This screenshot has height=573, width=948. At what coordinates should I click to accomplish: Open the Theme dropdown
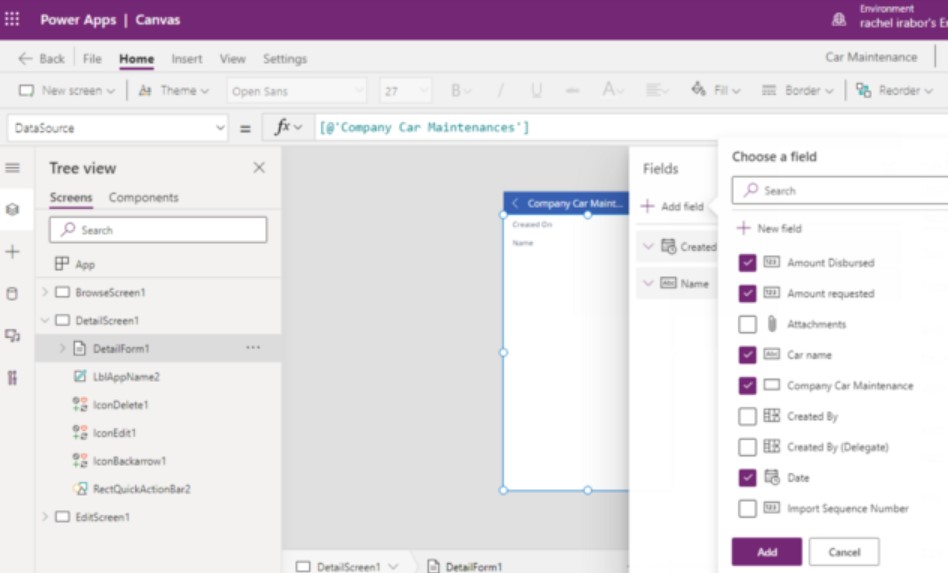(x=174, y=91)
